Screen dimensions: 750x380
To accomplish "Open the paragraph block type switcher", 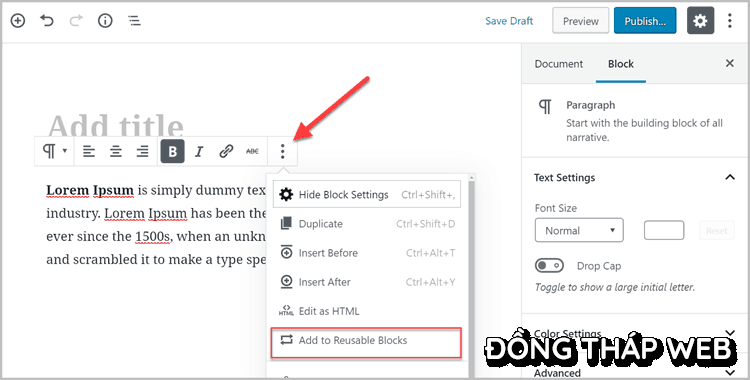I will coord(55,152).
